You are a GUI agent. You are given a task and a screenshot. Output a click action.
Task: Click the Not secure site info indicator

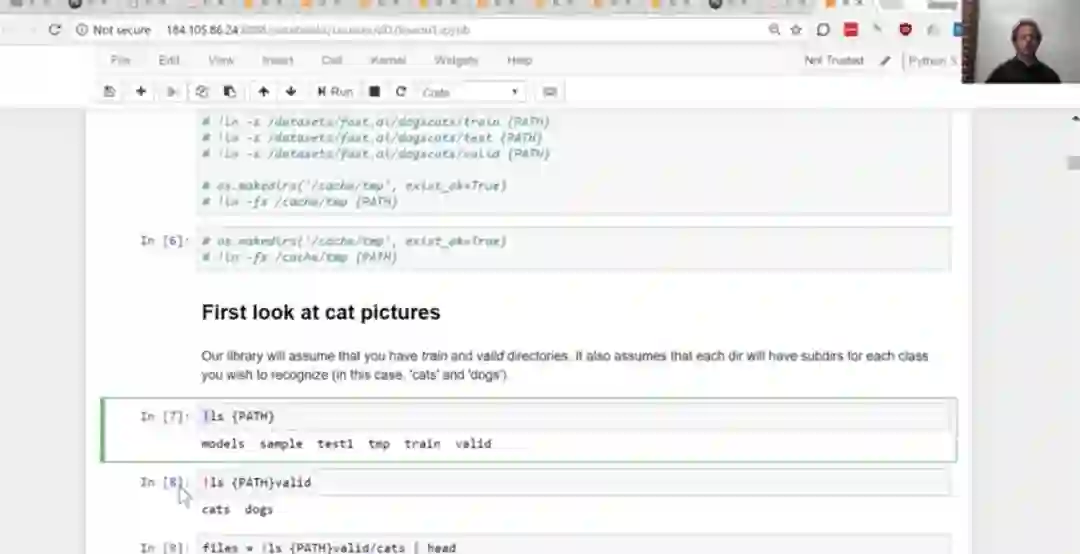[113, 30]
